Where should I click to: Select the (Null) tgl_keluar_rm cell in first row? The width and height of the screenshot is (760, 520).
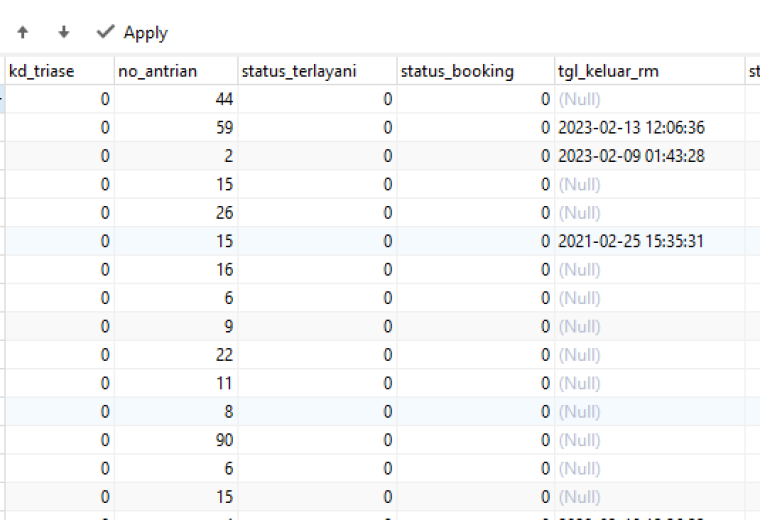click(649, 99)
